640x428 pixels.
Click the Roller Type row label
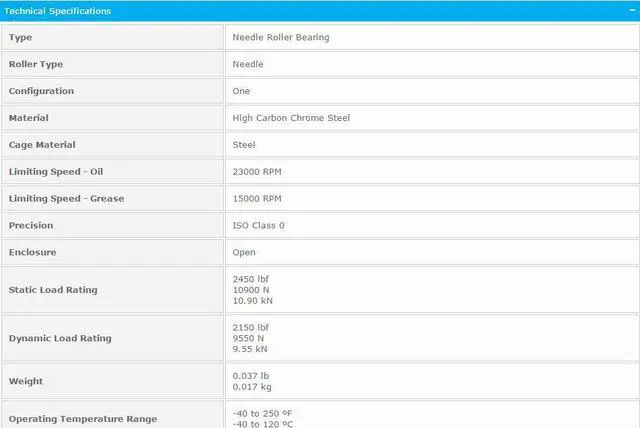(36, 64)
